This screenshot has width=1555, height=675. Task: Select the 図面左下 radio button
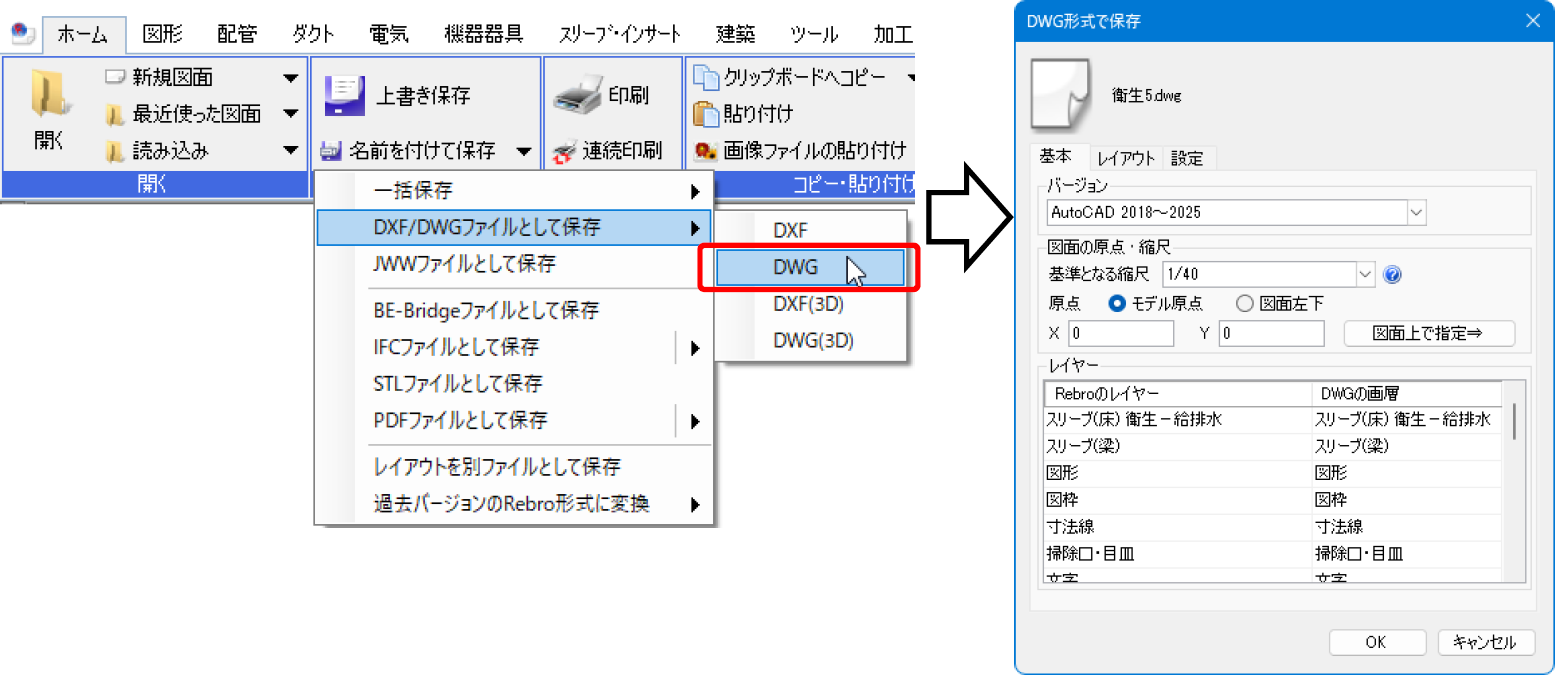(1245, 303)
